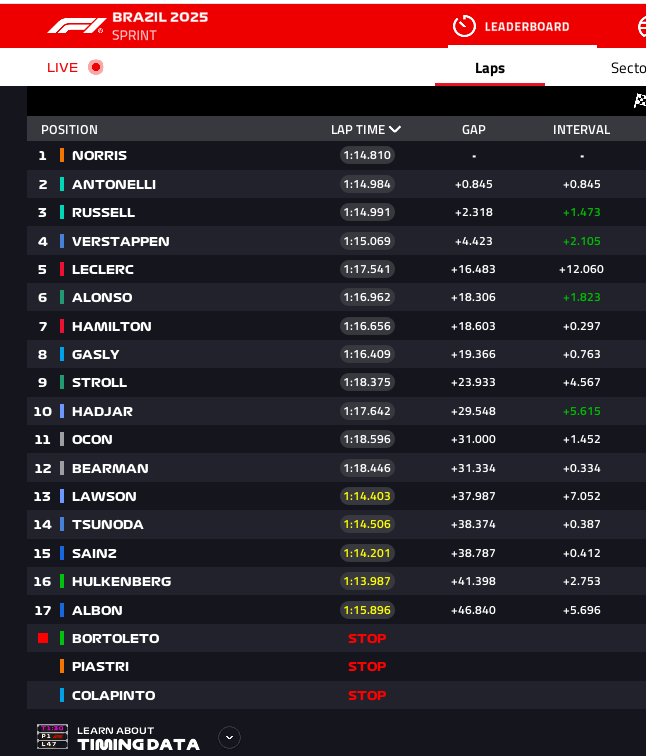646x756 pixels.
Task: Click the globe icon next to Leaderboard
Action: coord(641,27)
